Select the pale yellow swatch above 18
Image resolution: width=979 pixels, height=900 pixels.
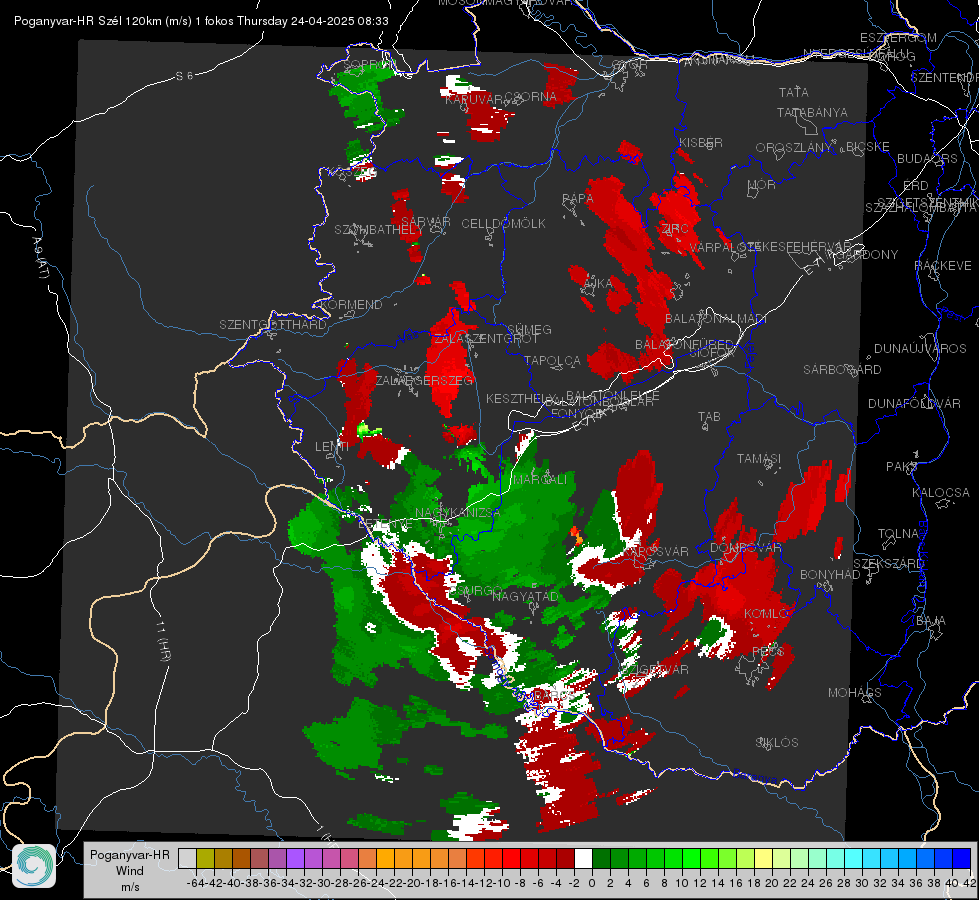pyautogui.click(x=764, y=858)
